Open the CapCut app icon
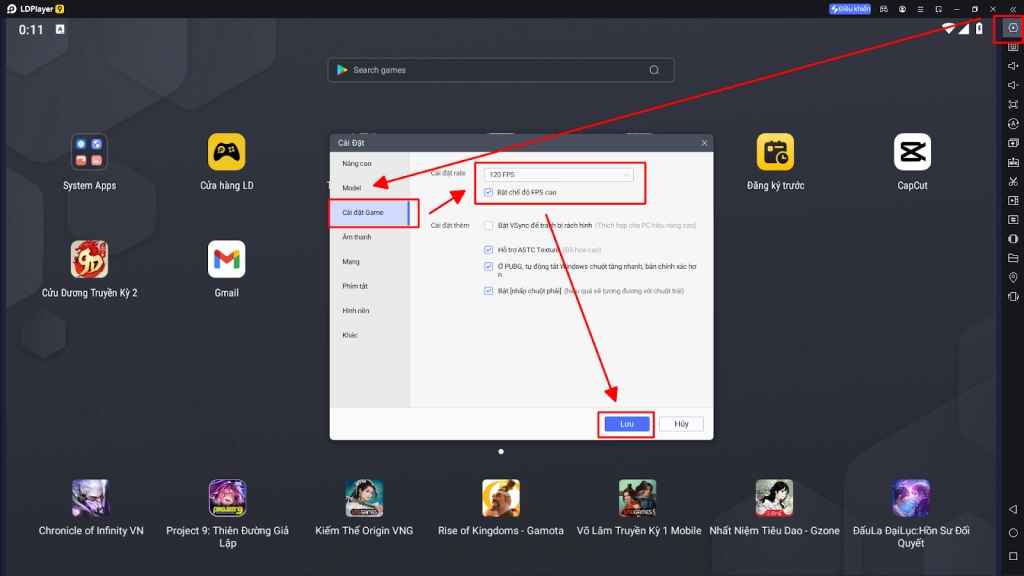 pyautogui.click(x=912, y=153)
